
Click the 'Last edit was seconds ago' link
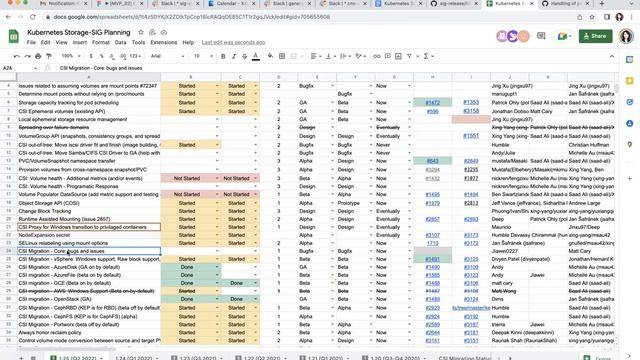pos(233,42)
